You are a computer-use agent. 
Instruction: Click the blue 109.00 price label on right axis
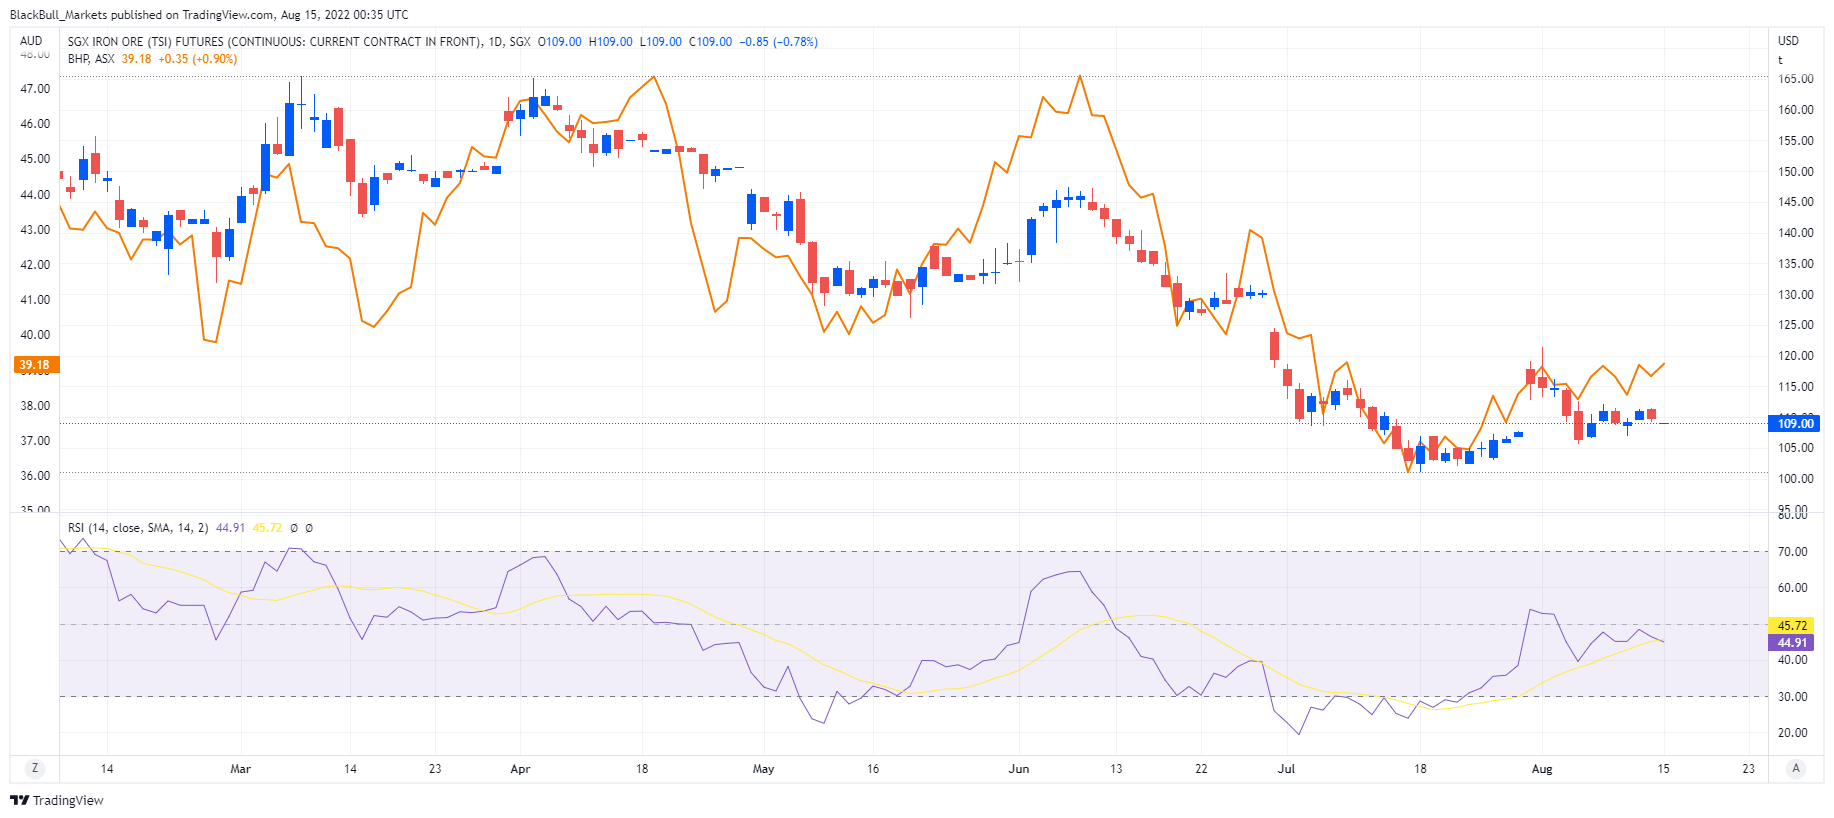click(1795, 424)
